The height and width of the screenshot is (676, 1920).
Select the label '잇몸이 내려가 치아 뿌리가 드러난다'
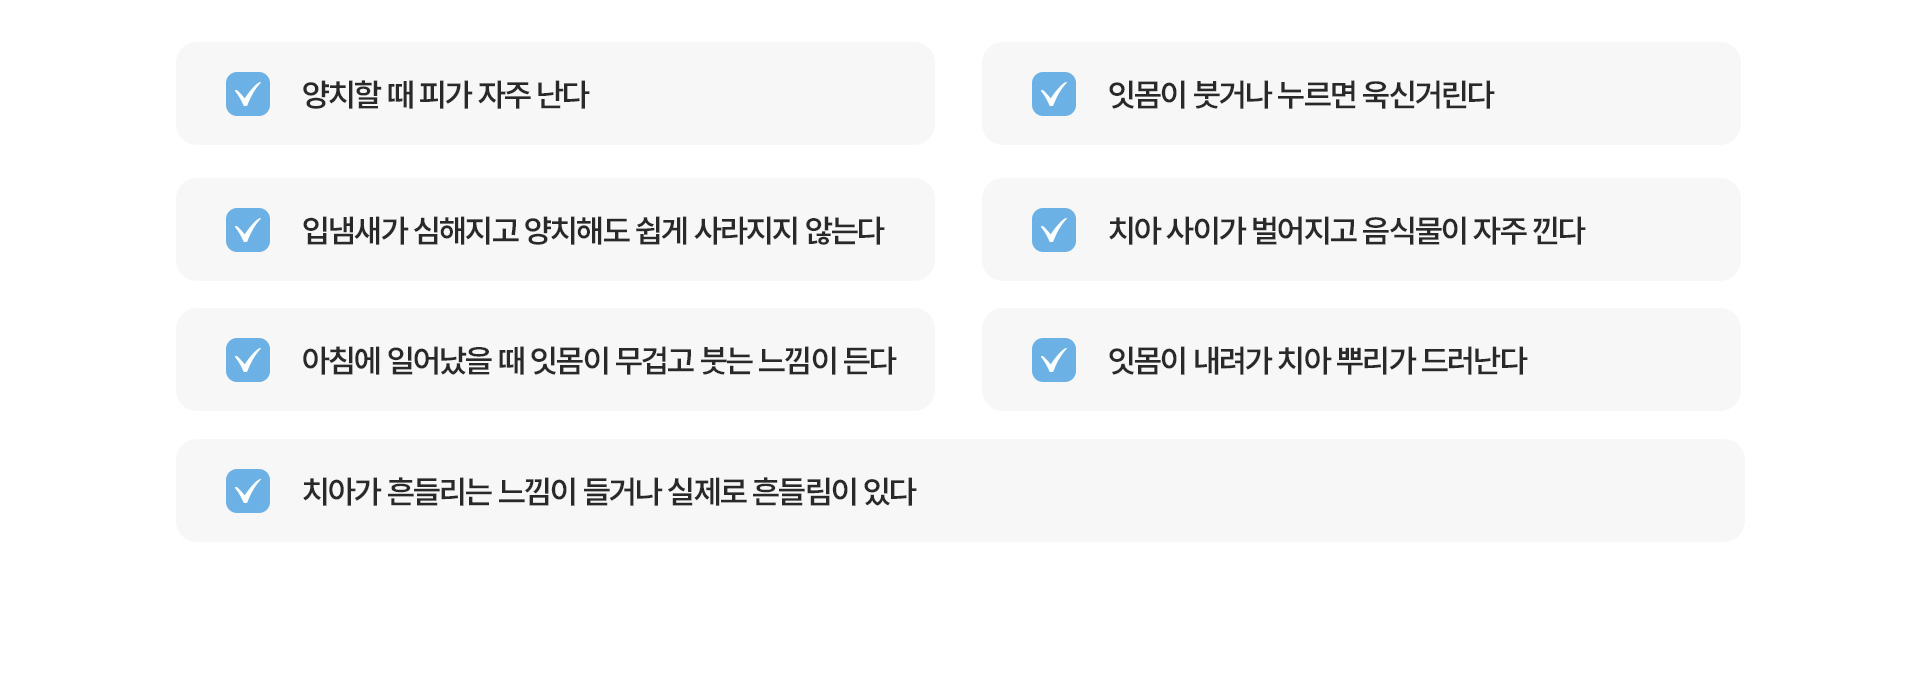pyautogui.click(x=1317, y=361)
